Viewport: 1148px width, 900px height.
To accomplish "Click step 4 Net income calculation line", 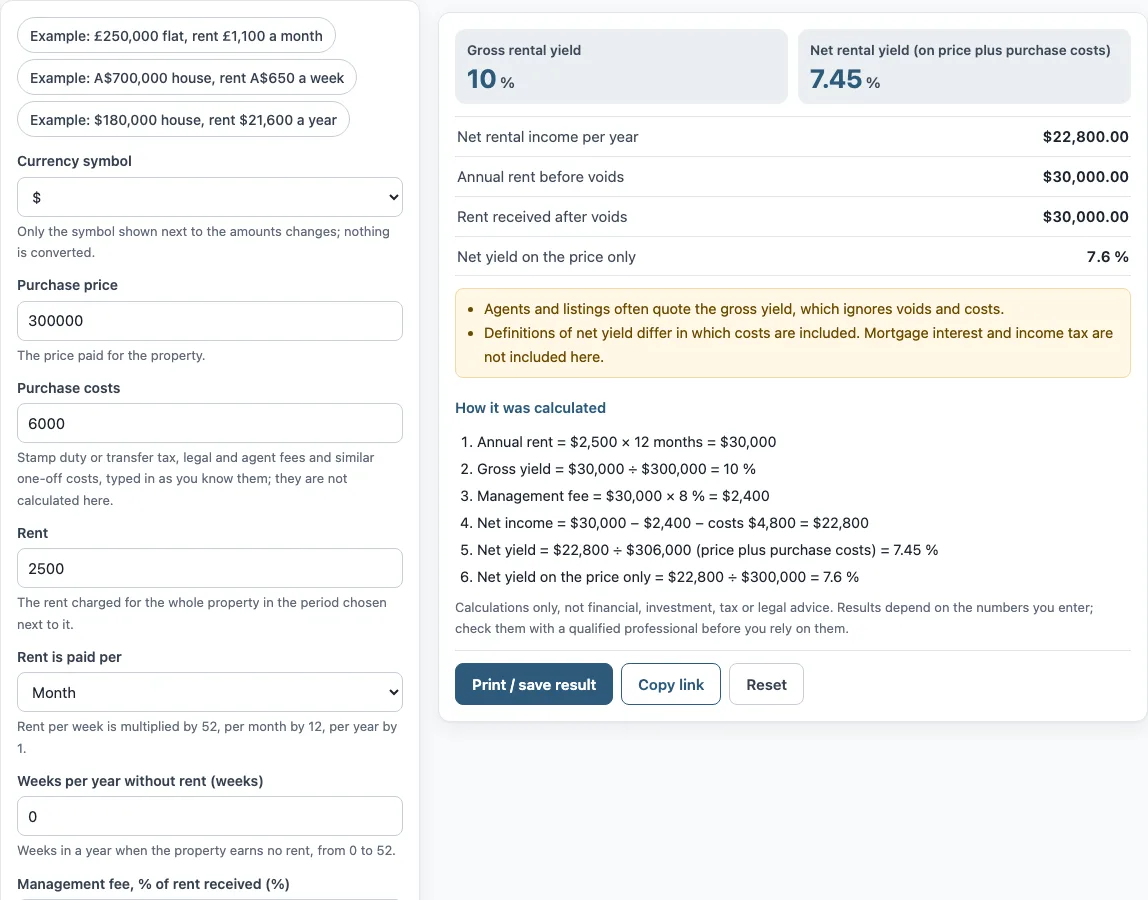I will [x=672, y=523].
